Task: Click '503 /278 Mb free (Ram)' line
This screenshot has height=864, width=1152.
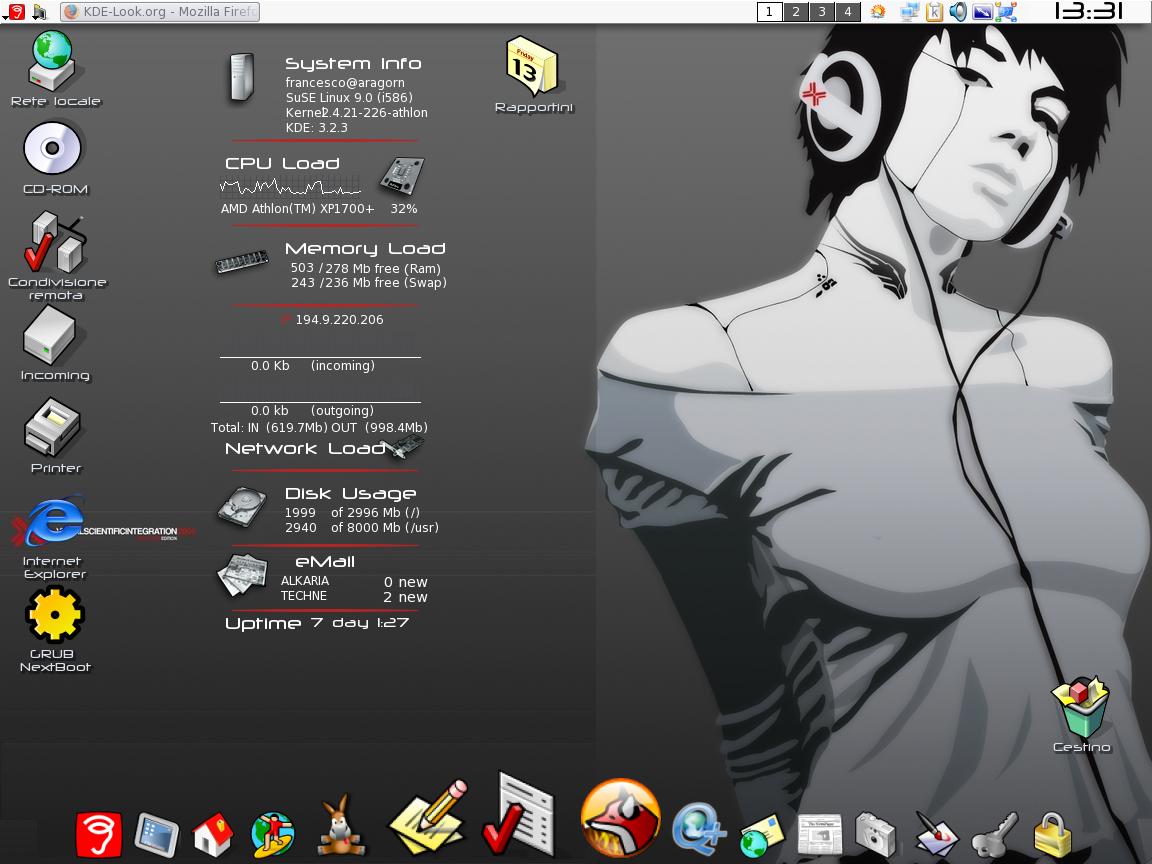Action: click(365, 268)
